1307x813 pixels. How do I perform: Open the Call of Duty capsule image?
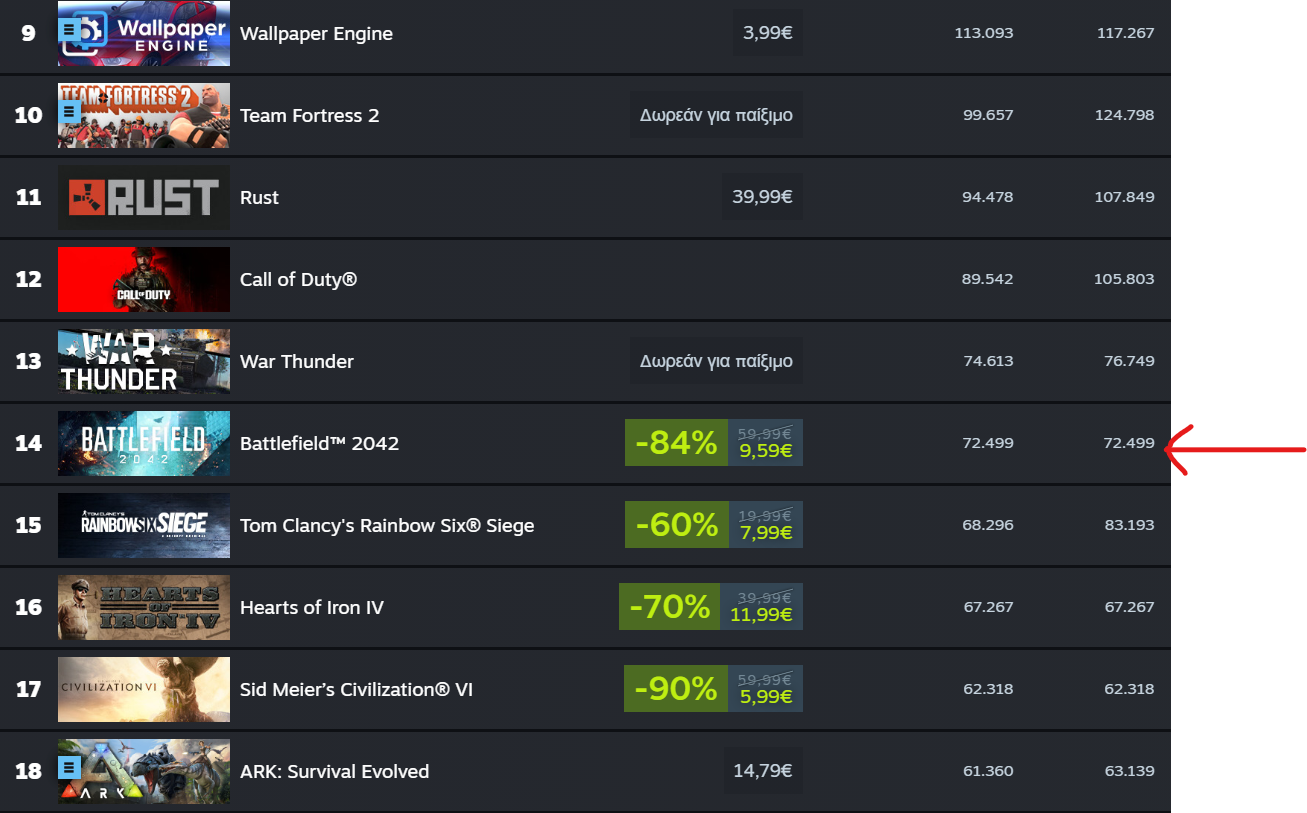click(144, 280)
